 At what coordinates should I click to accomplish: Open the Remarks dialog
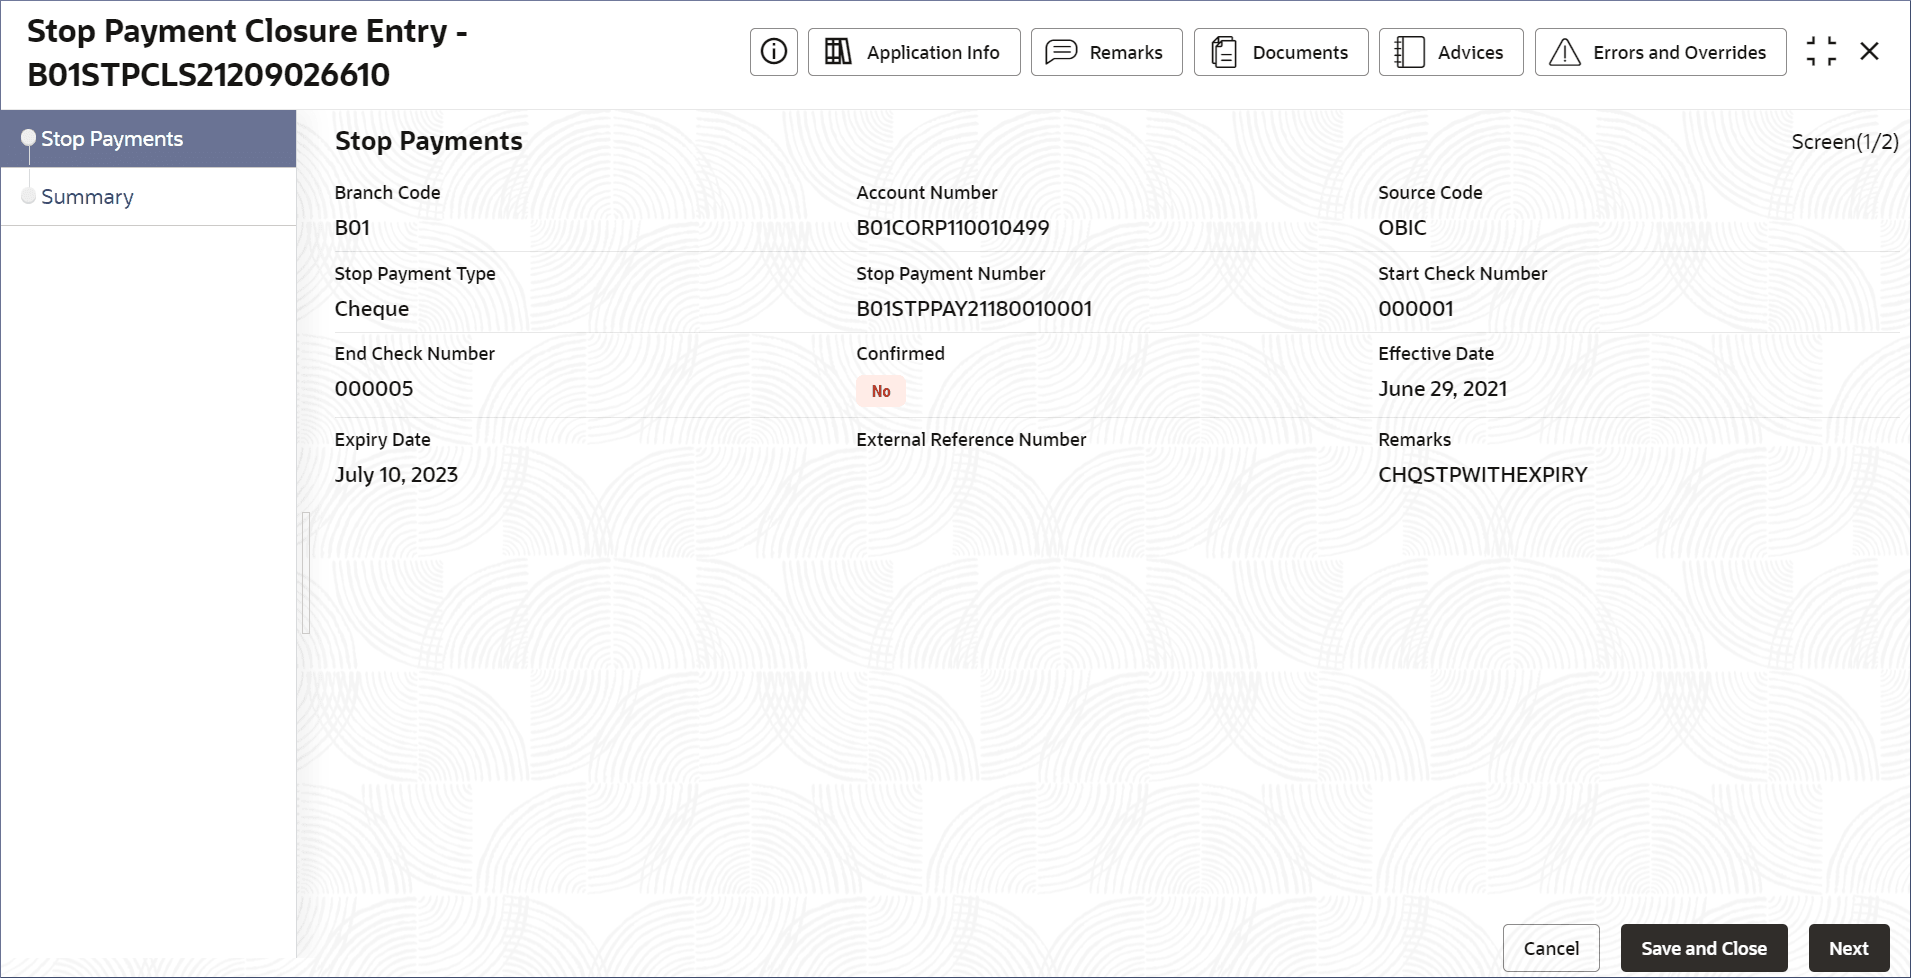point(1106,52)
